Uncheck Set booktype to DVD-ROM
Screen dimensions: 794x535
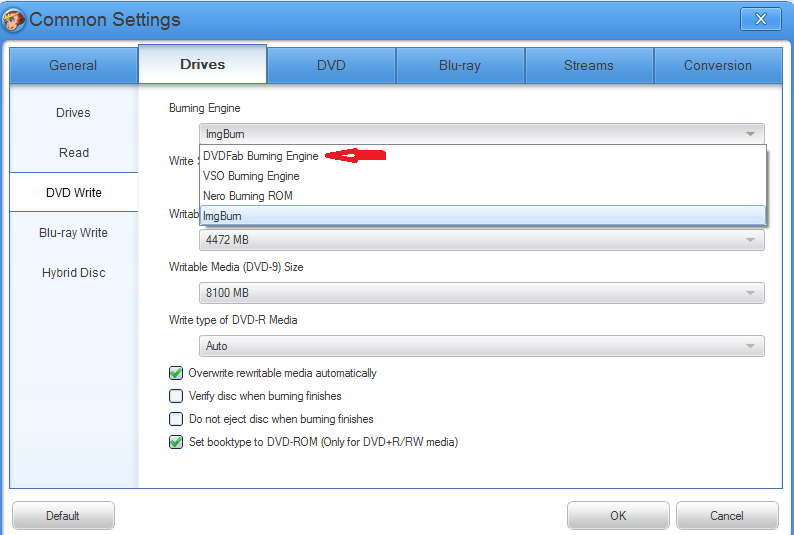176,442
